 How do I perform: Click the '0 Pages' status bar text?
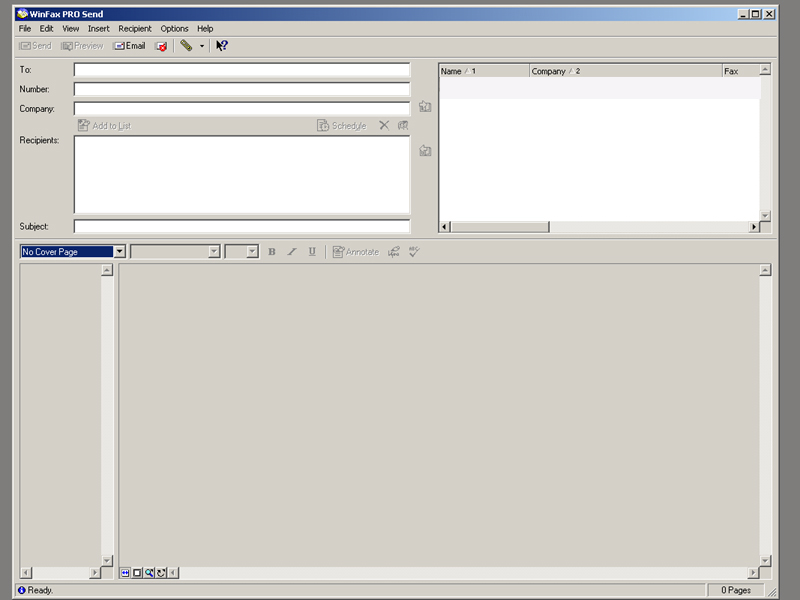tap(736, 590)
